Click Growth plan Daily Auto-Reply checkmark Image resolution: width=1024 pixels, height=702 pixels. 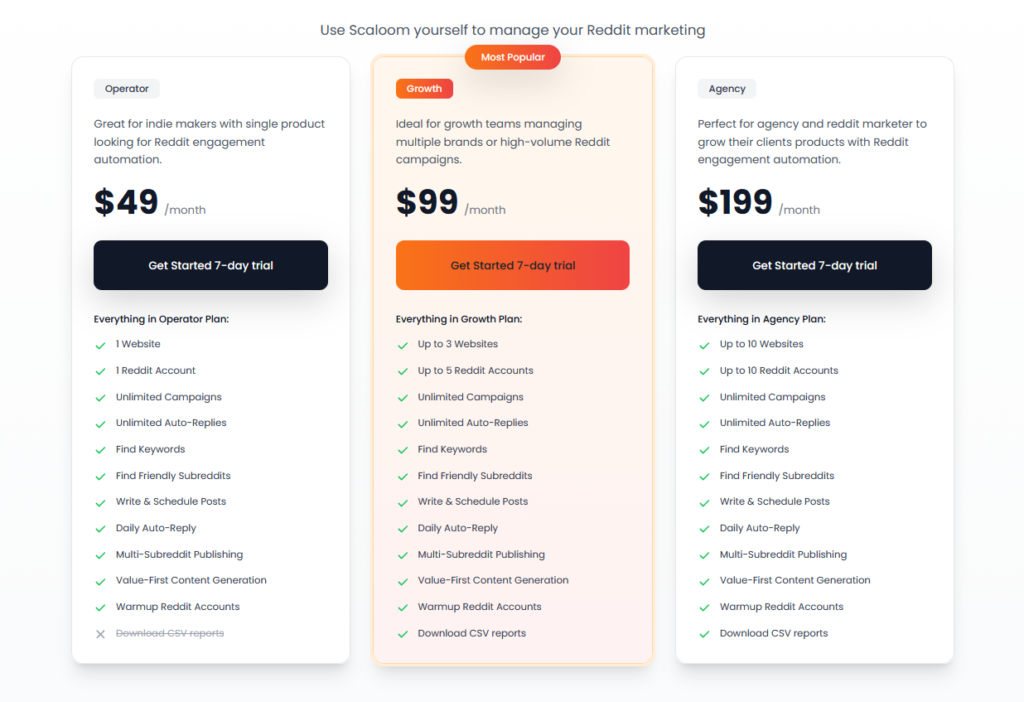[402, 529]
